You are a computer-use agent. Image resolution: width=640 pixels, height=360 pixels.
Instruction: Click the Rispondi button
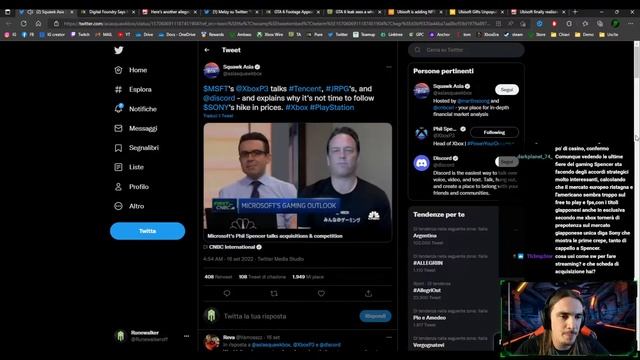(x=375, y=316)
